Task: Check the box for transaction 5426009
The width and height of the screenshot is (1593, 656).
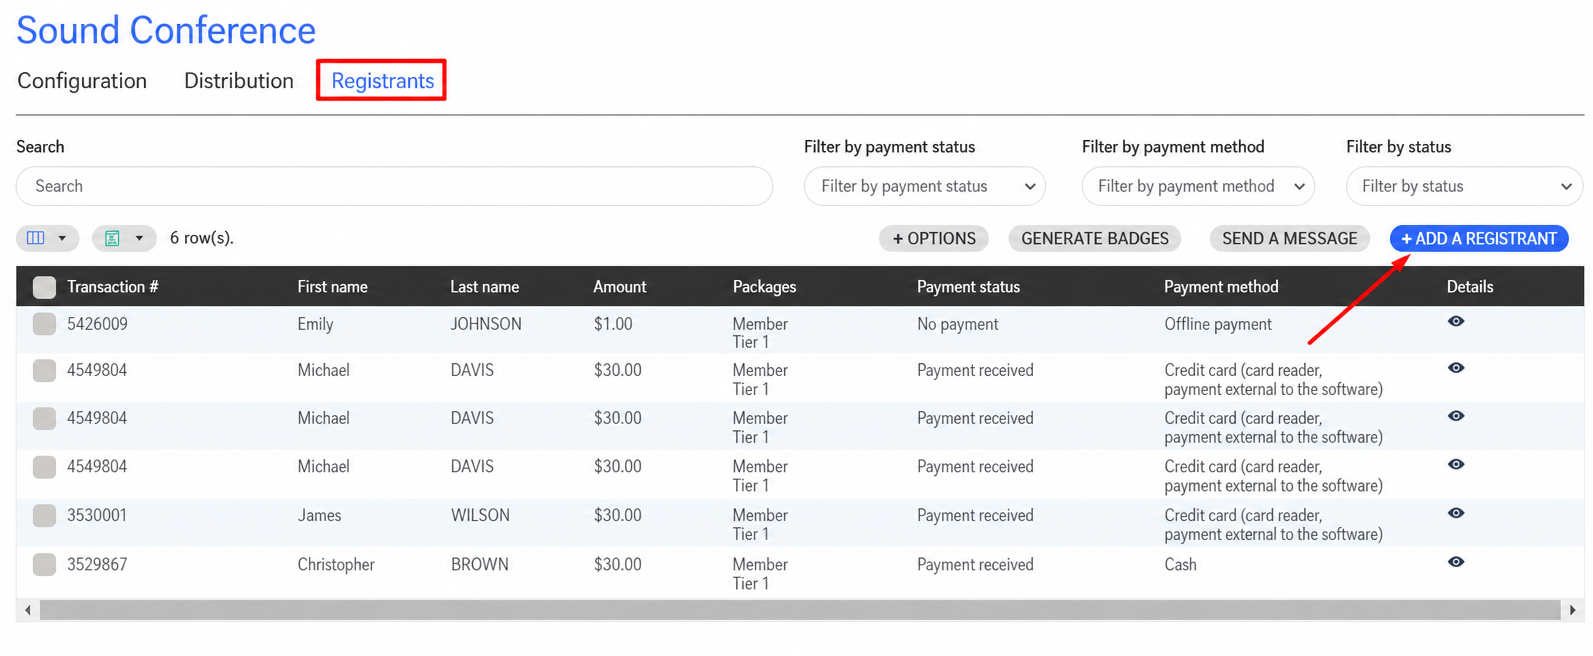Action: (44, 324)
